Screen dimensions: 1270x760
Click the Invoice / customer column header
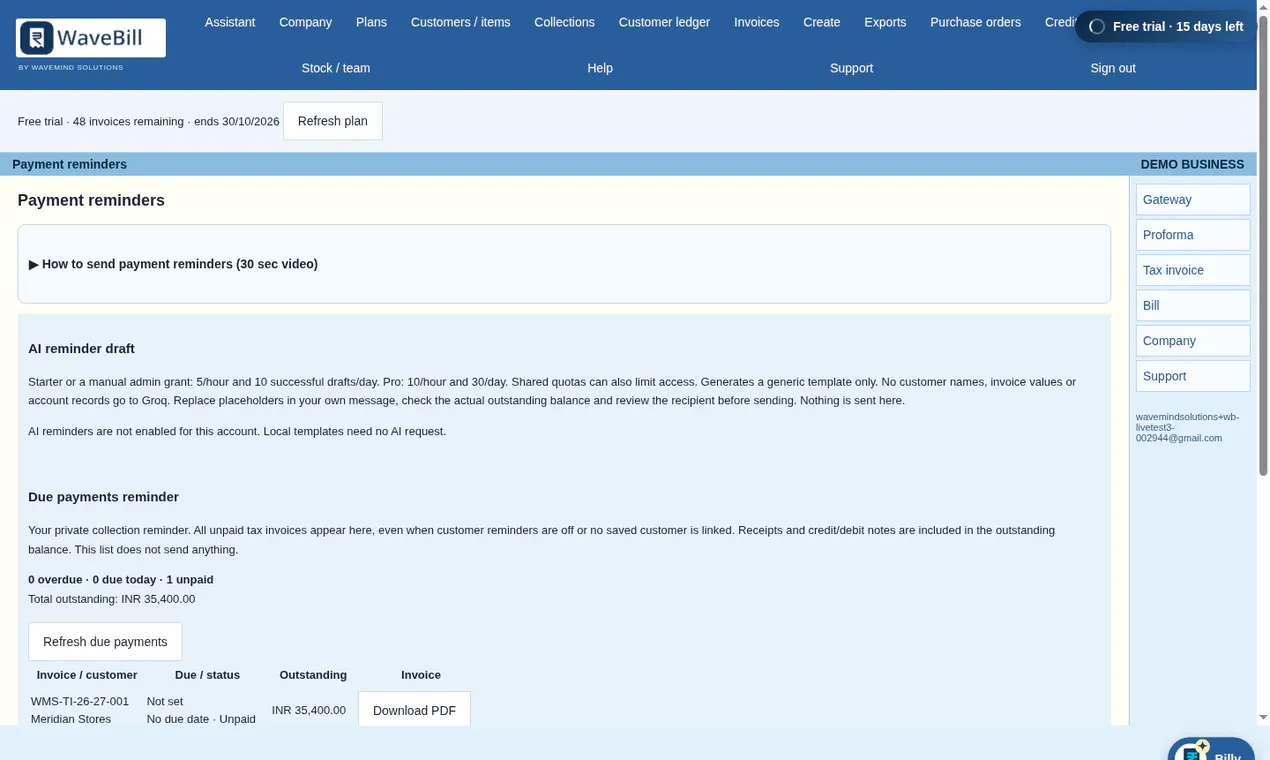click(x=87, y=675)
